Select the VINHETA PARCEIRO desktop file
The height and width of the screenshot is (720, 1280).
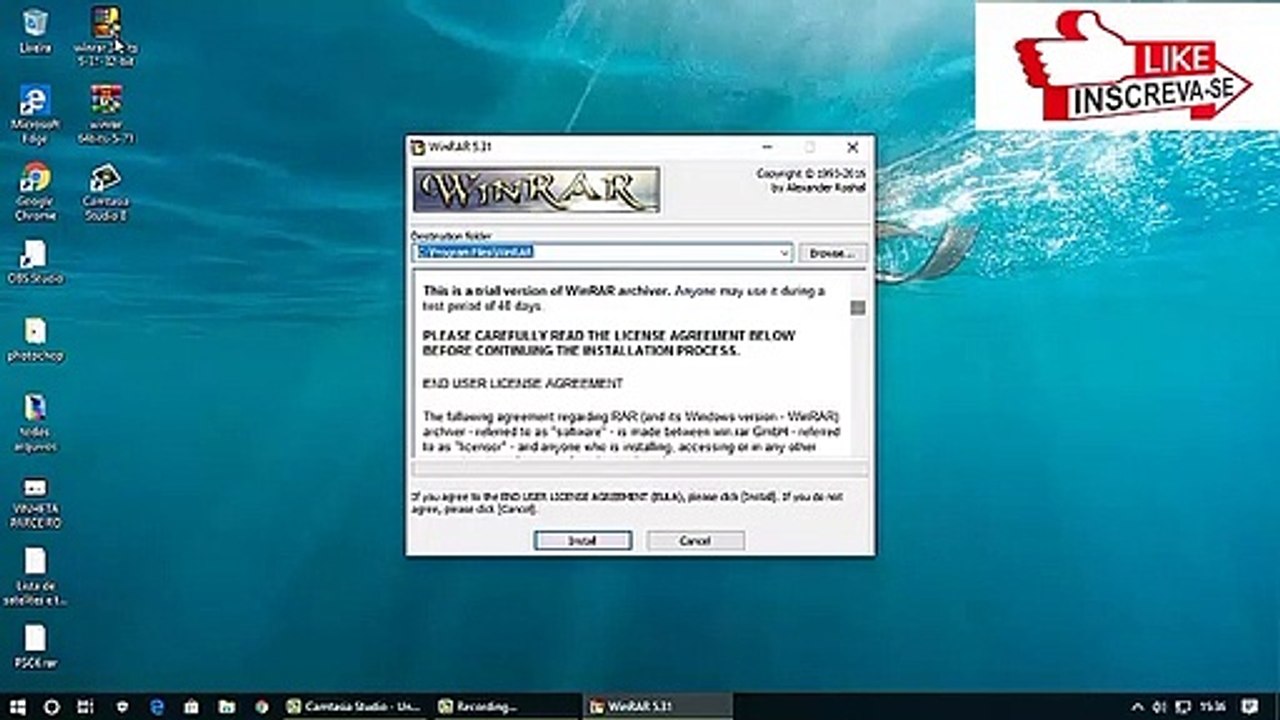point(35,503)
